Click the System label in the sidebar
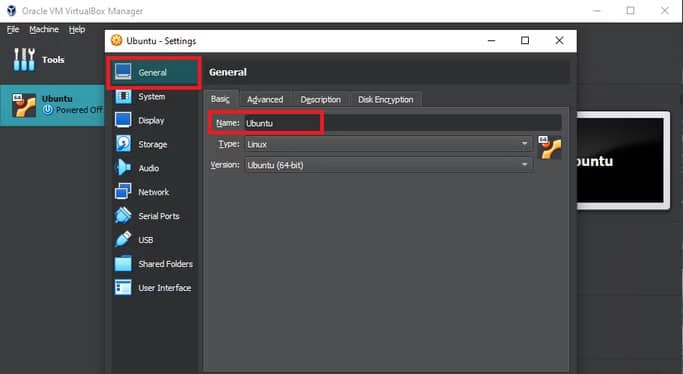The height and width of the screenshot is (374, 683). (152, 97)
